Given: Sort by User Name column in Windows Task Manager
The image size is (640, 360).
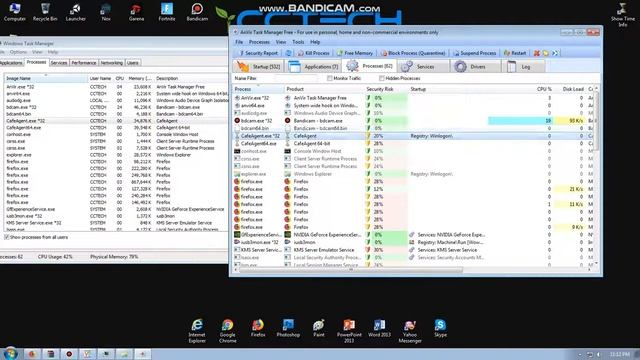Looking at the screenshot, I should coord(100,78).
